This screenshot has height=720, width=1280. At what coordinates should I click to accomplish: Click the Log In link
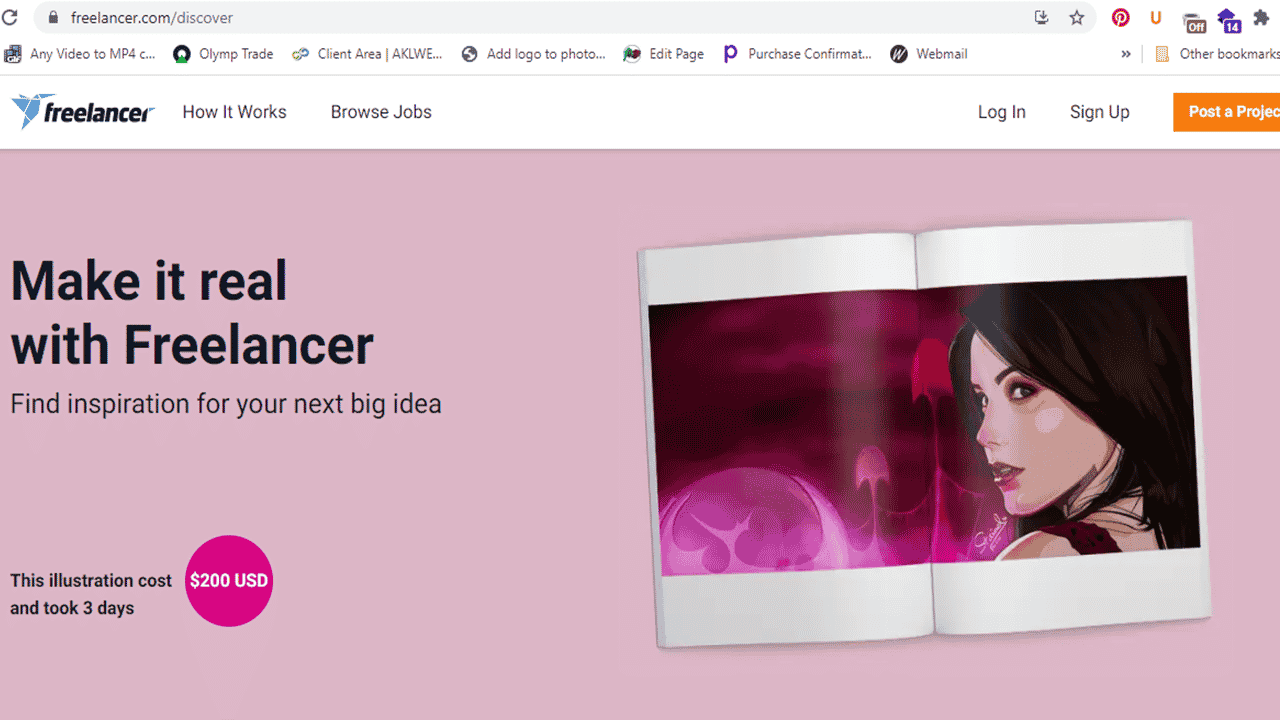[x=1002, y=112]
